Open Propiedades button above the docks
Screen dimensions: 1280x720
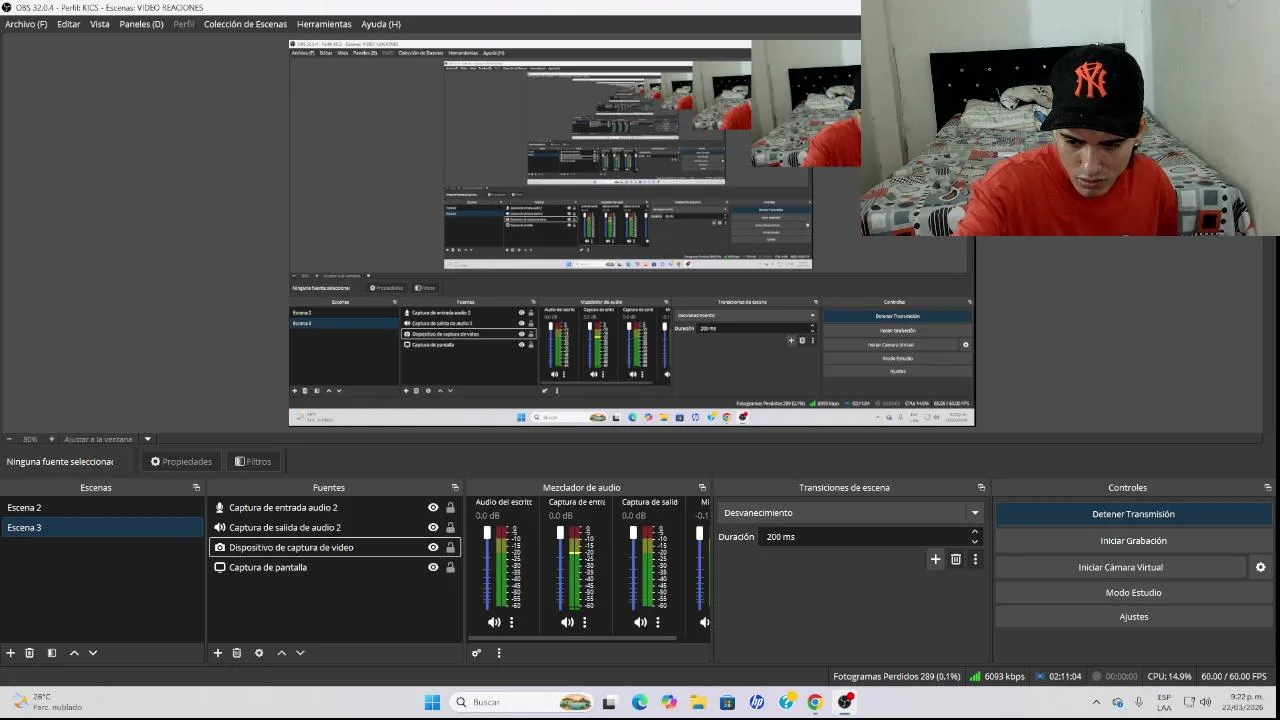point(181,462)
